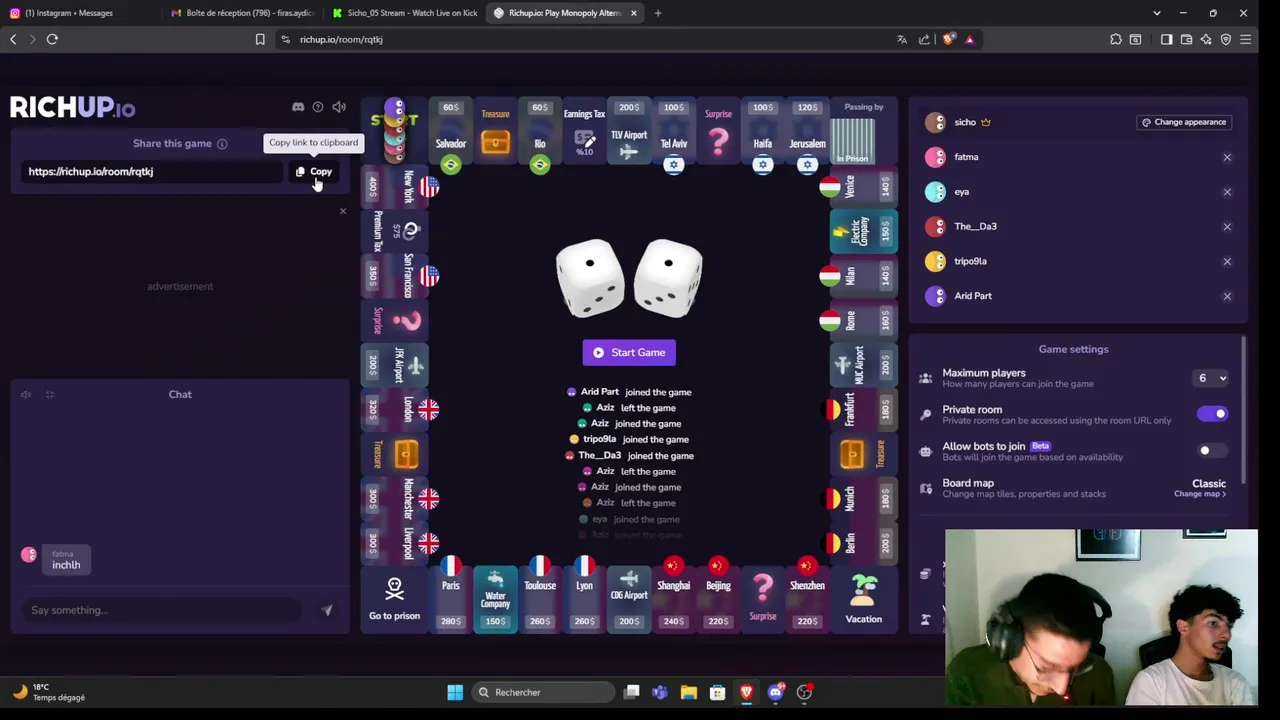Click the fatma player avatar
Viewport: 1280px width, 720px height.
935,157
